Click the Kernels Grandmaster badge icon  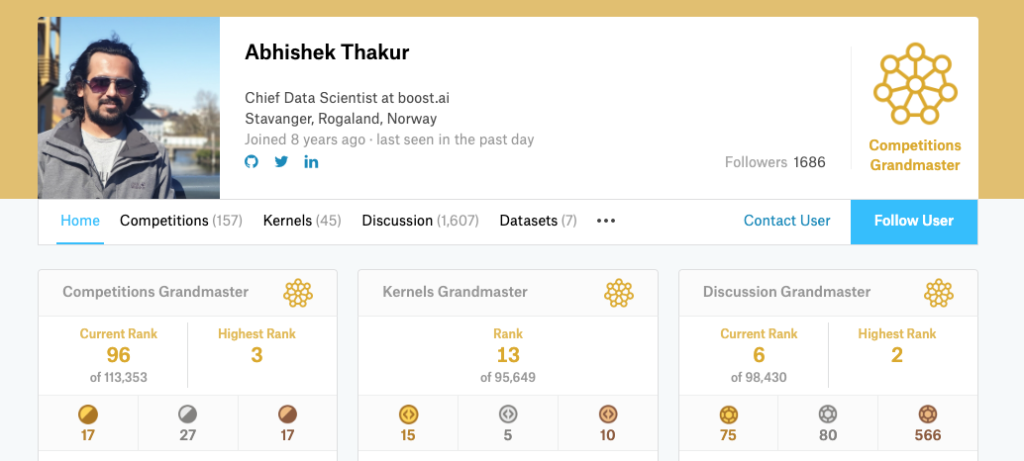tap(618, 293)
